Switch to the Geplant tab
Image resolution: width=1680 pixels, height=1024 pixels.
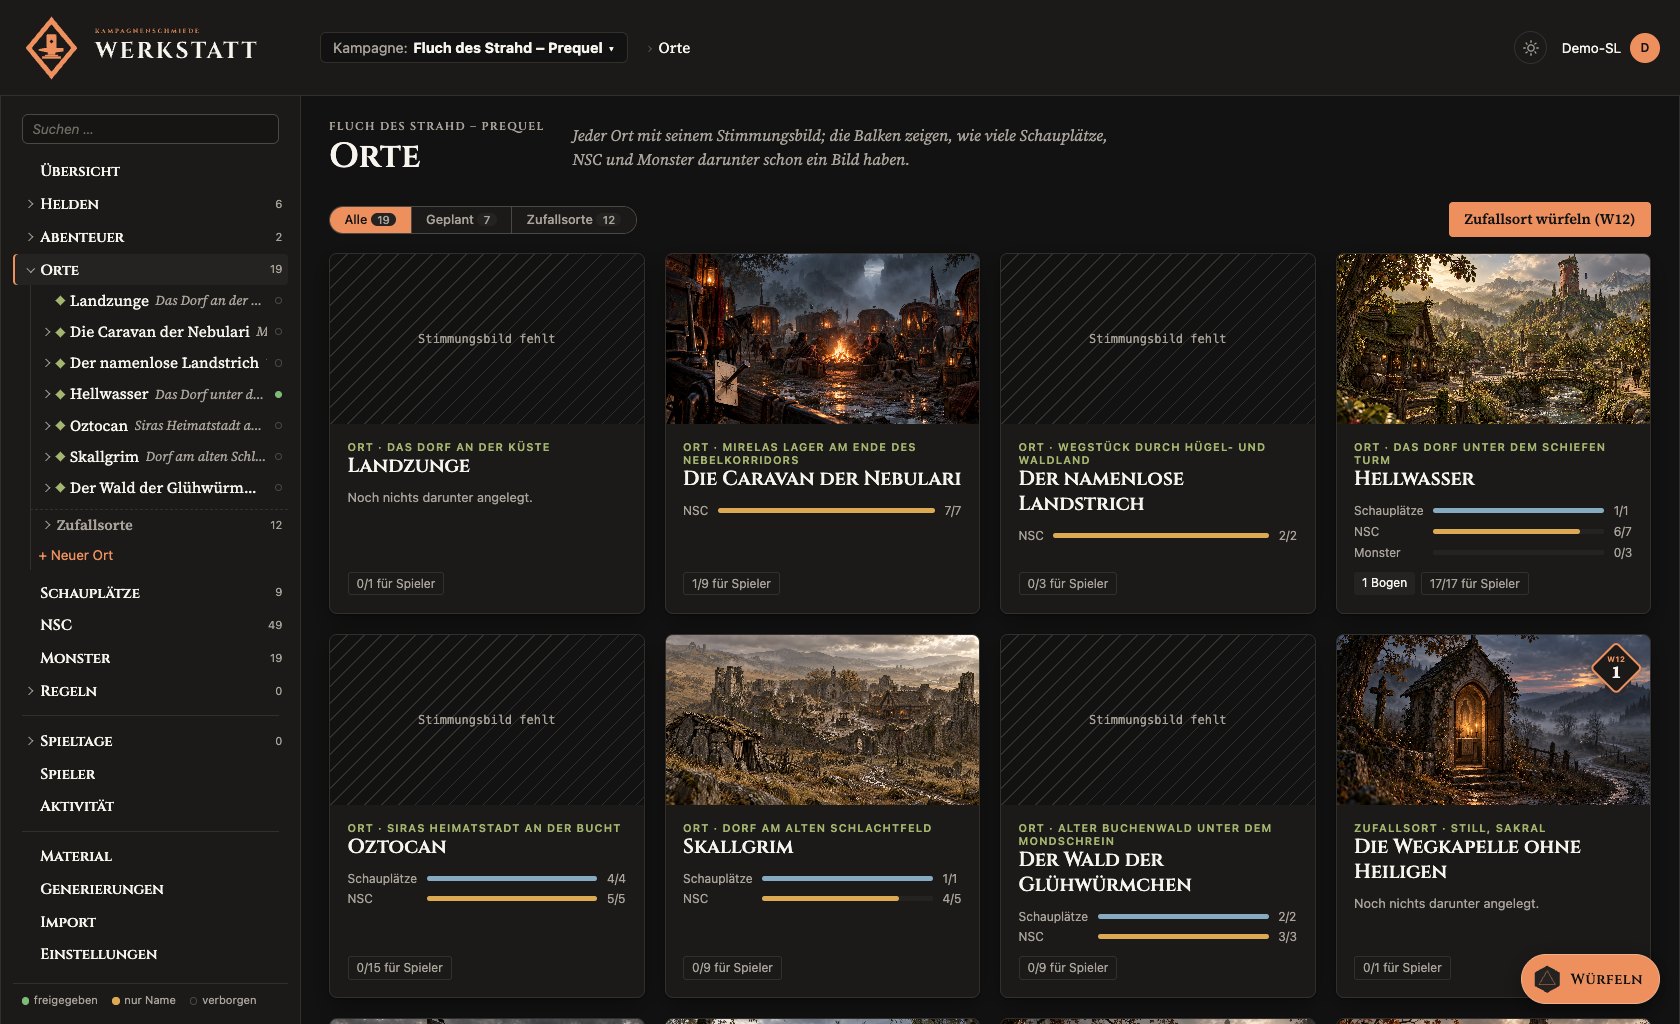(461, 220)
